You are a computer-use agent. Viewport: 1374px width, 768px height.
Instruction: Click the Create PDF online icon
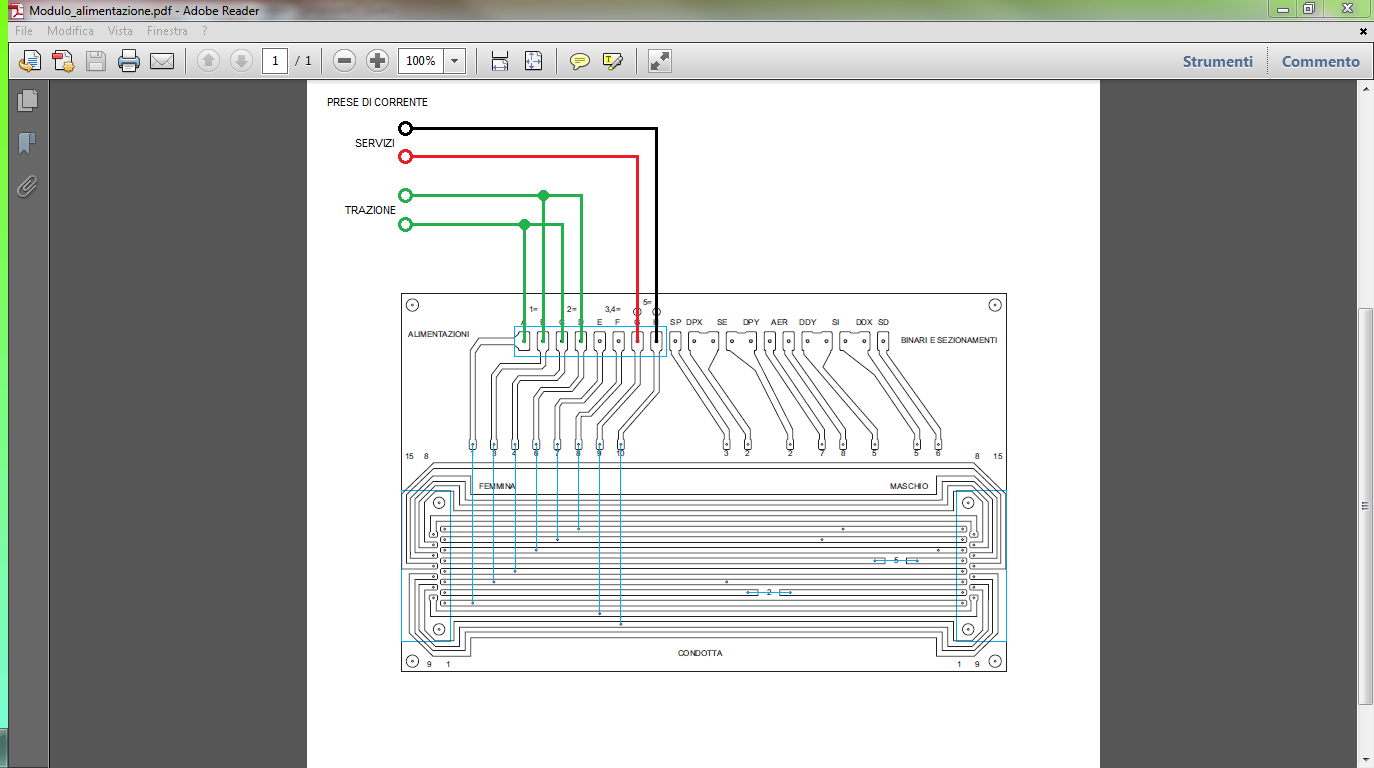(62, 61)
